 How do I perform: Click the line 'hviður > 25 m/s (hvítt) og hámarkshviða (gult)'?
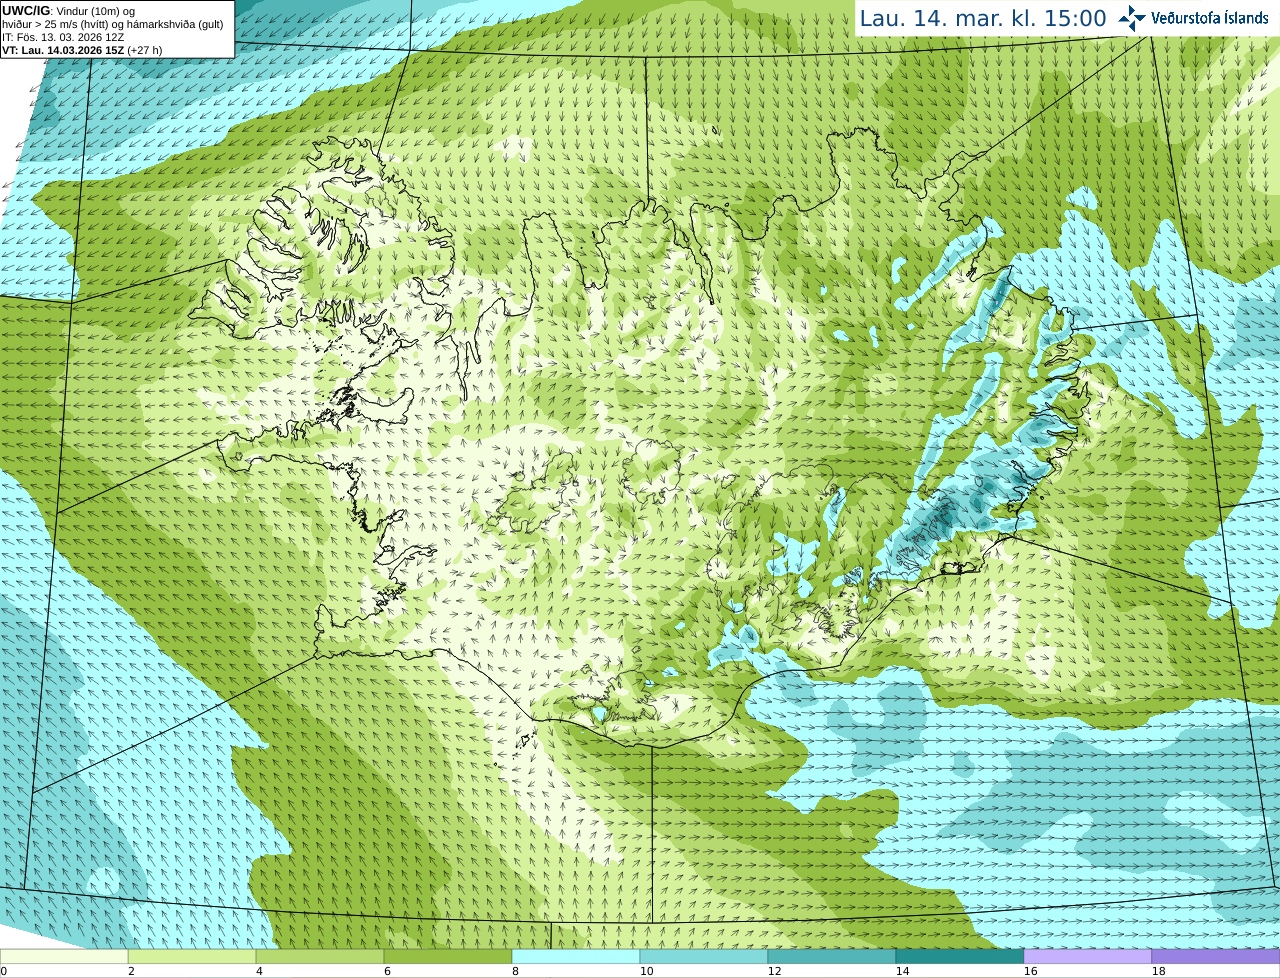113,24
